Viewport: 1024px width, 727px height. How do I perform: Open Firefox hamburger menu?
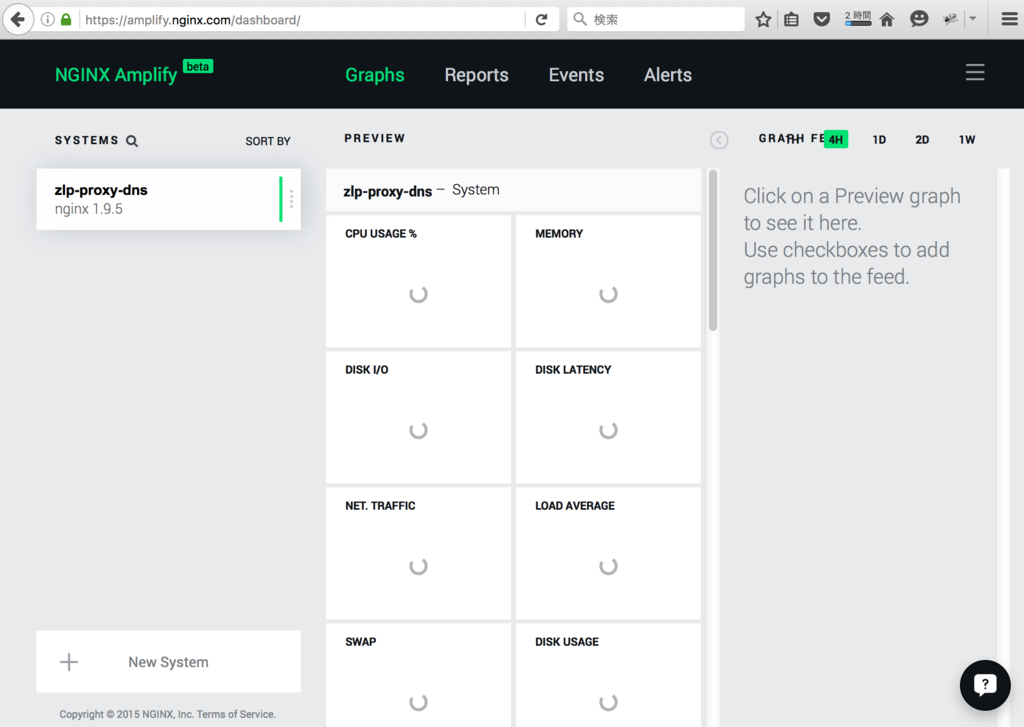click(x=1009, y=19)
